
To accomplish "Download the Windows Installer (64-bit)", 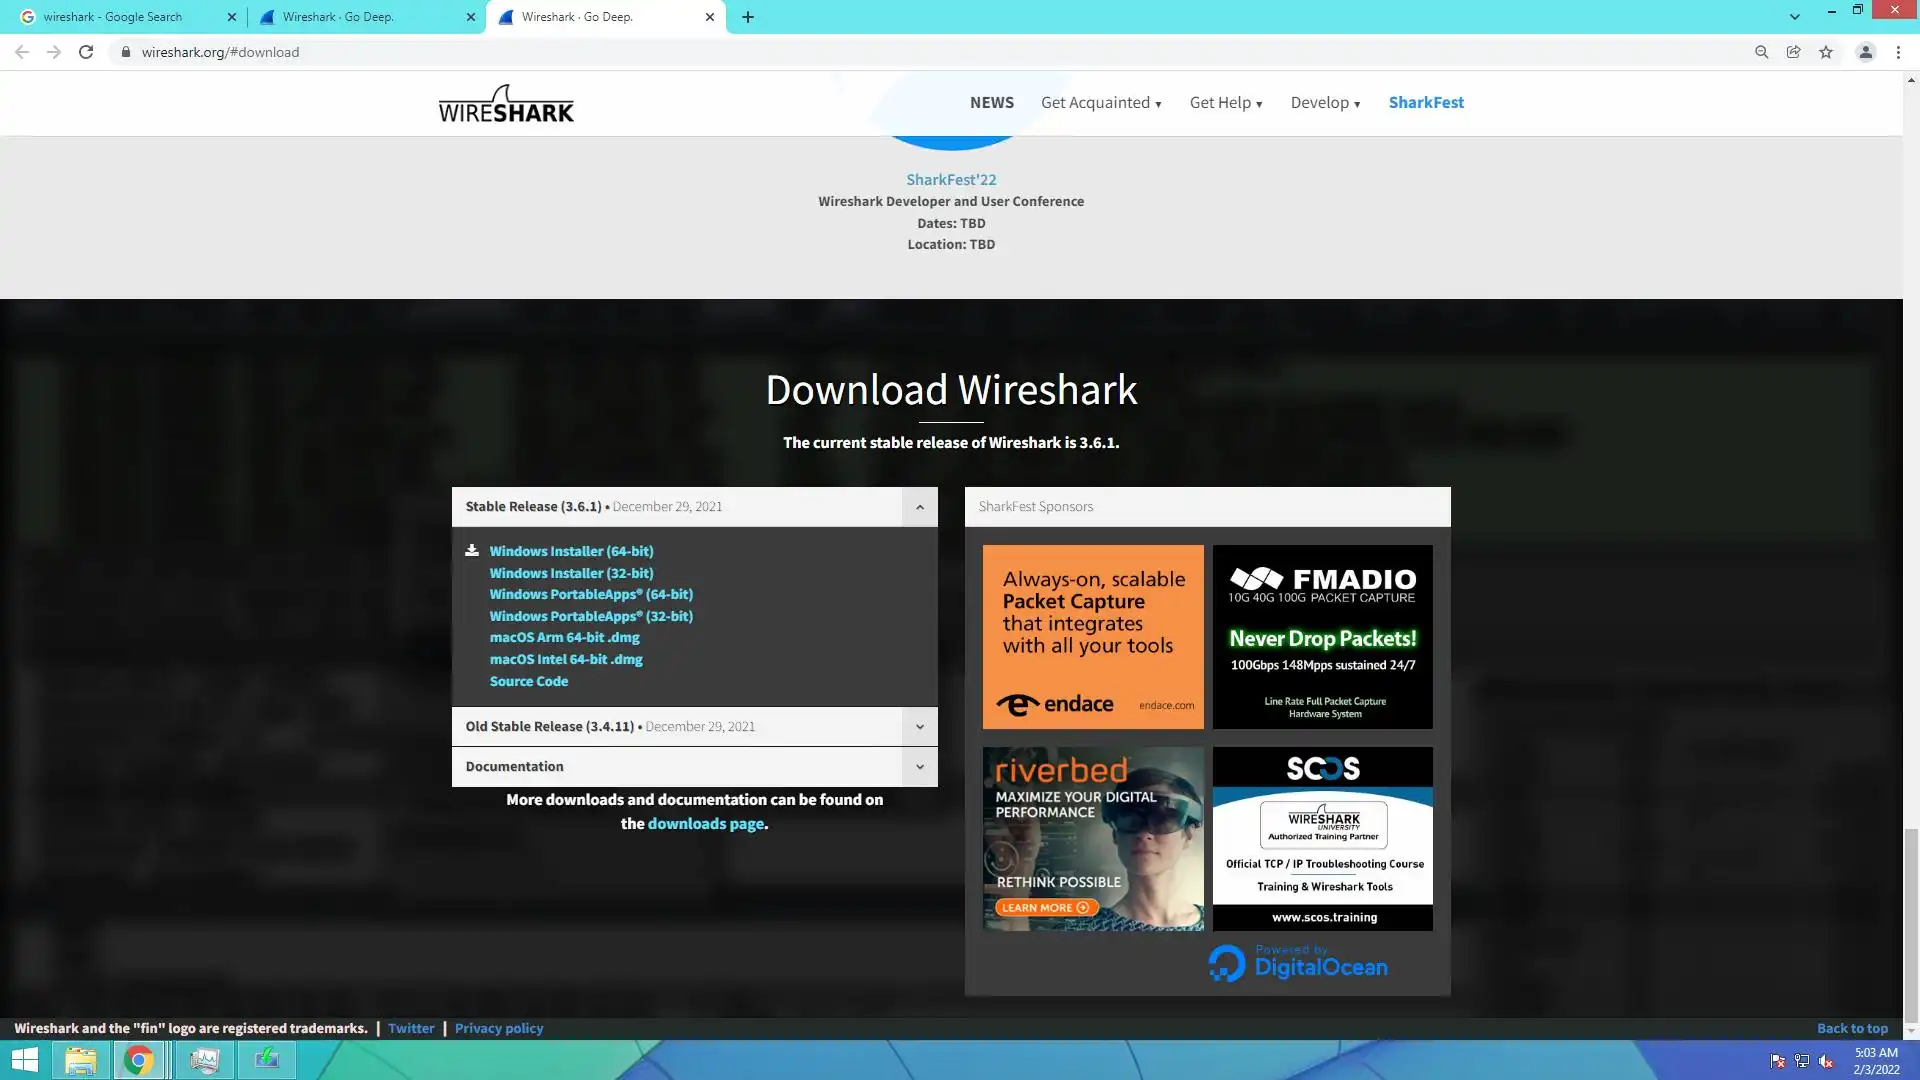I will tap(571, 551).
